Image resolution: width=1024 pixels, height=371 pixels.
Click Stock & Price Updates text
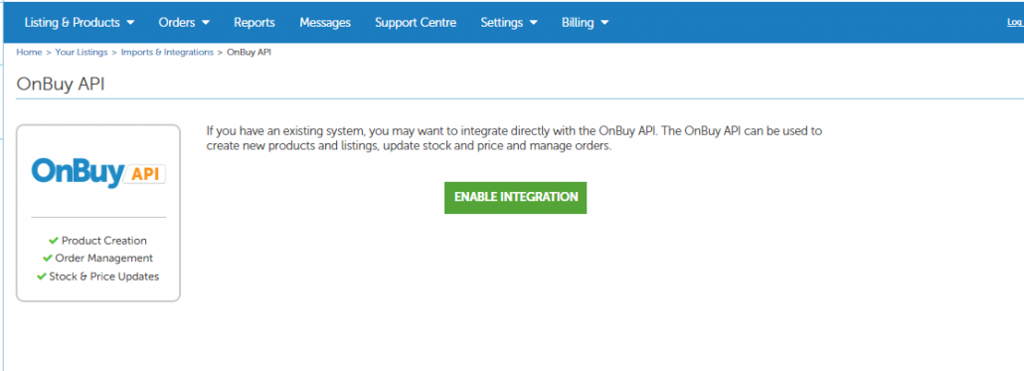tap(104, 276)
